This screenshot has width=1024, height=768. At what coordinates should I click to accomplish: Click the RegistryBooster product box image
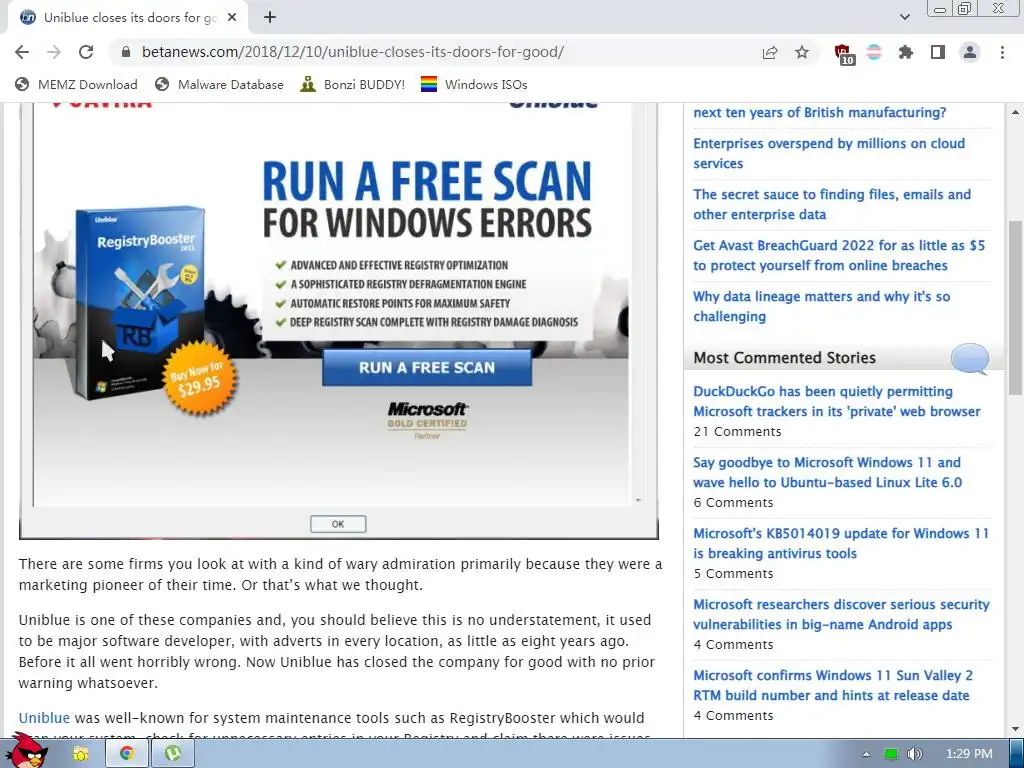139,302
